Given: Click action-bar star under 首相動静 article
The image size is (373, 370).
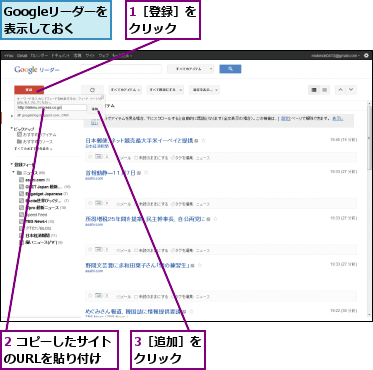Looking at the screenshot, I should click(x=90, y=203).
